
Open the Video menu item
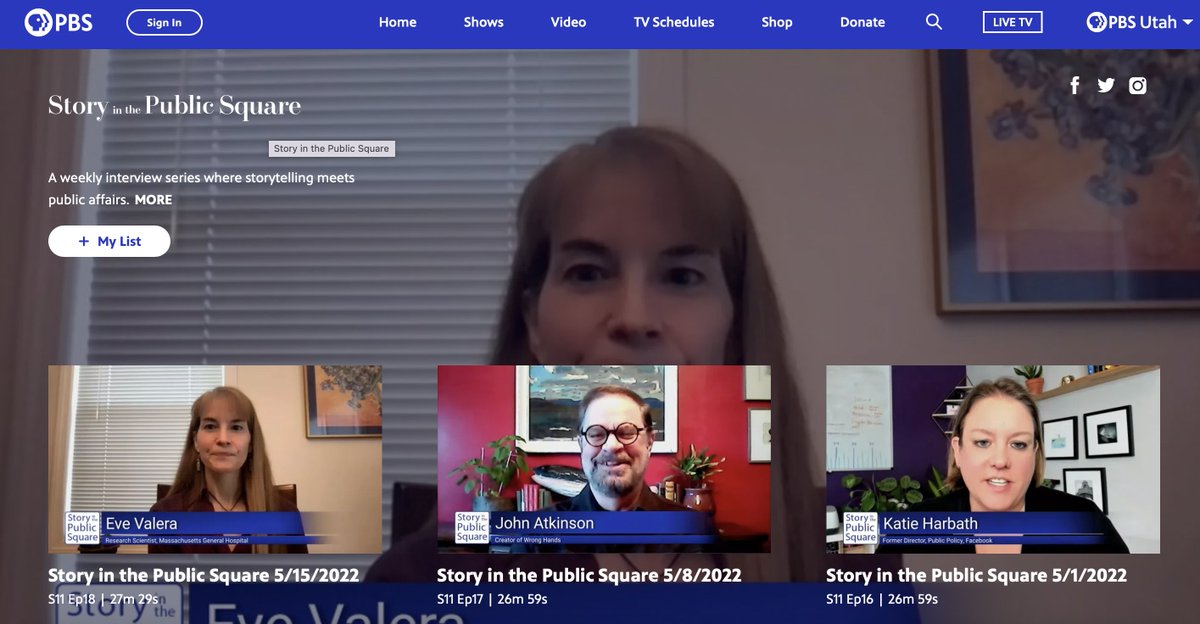[x=568, y=22]
